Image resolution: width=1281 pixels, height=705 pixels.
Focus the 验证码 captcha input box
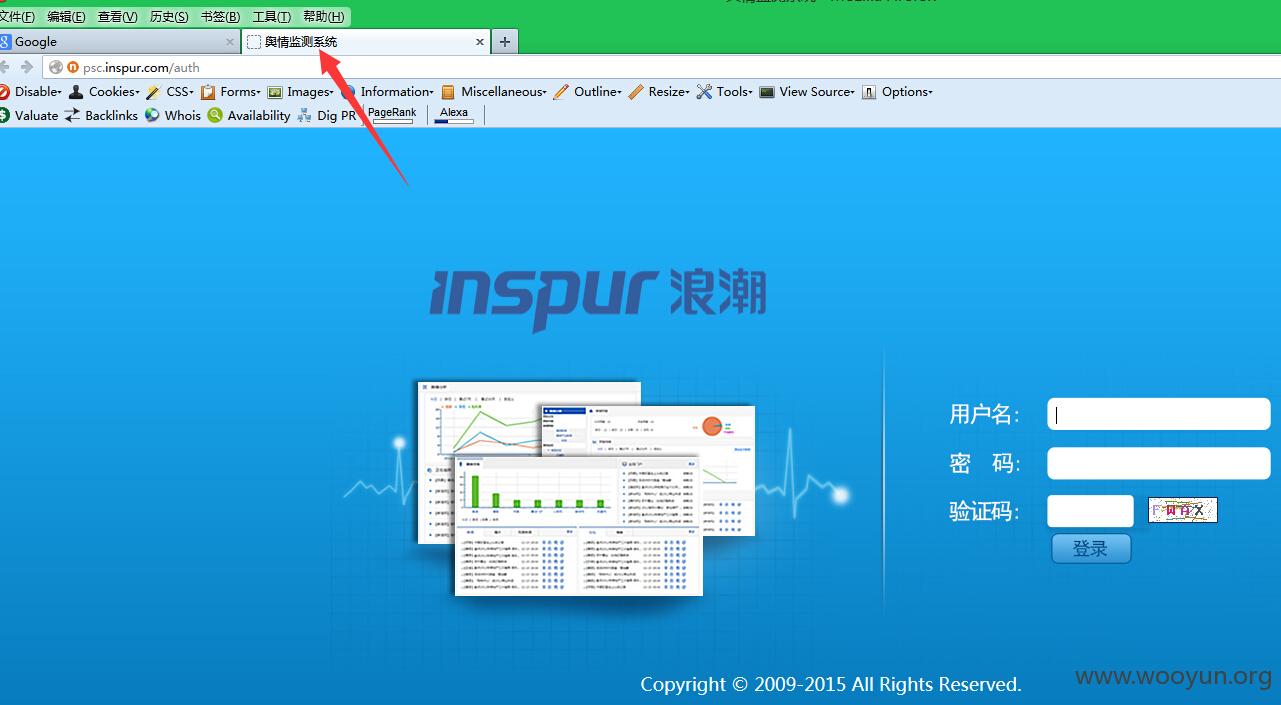[1090, 511]
